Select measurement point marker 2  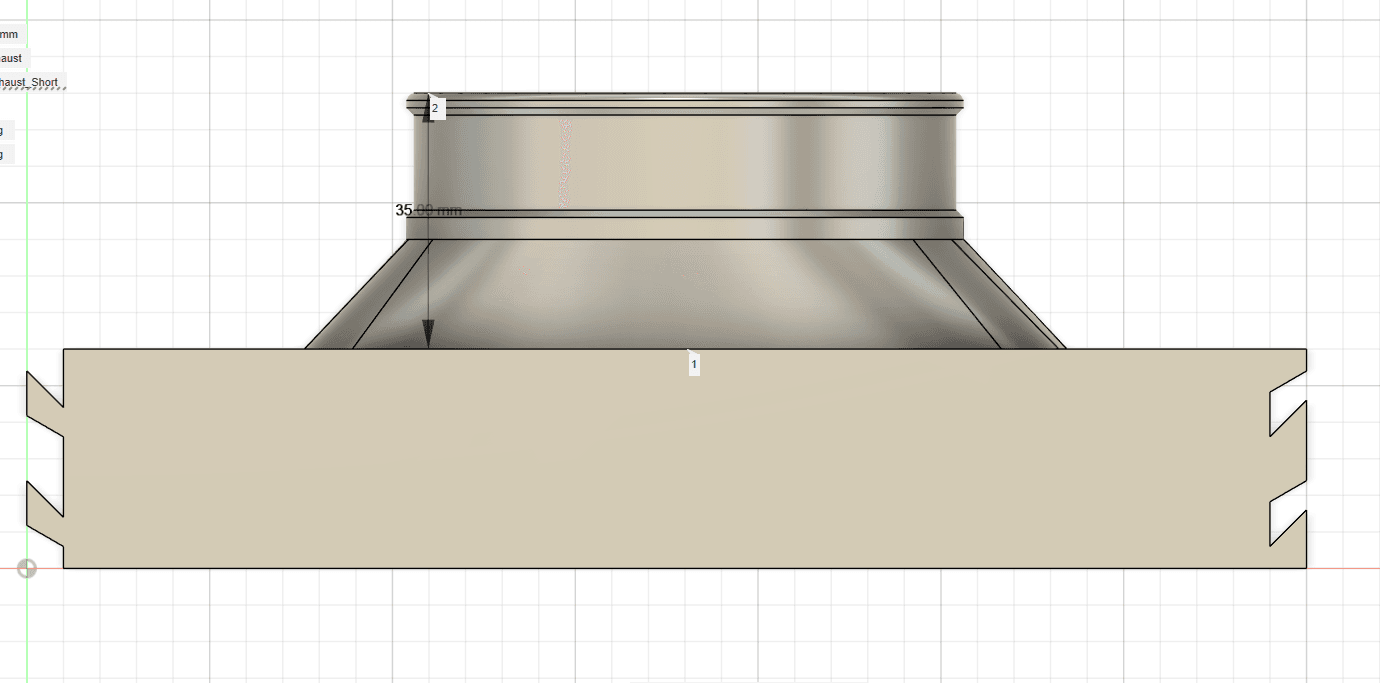pos(436,107)
